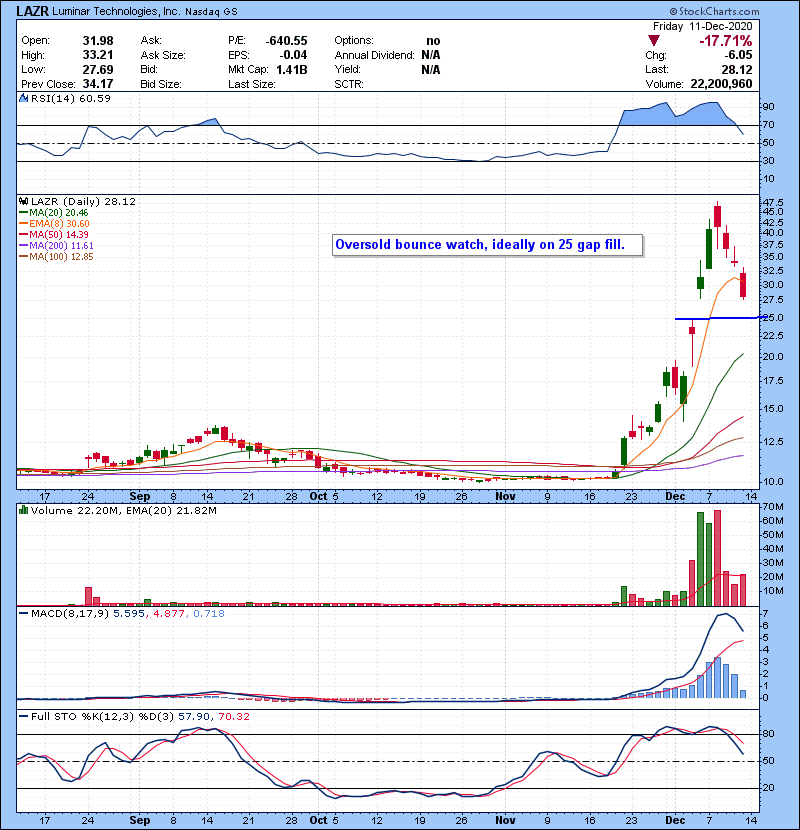Click the Nov label on price chart axis
Viewport: 800px width, 830px height.
coord(505,497)
